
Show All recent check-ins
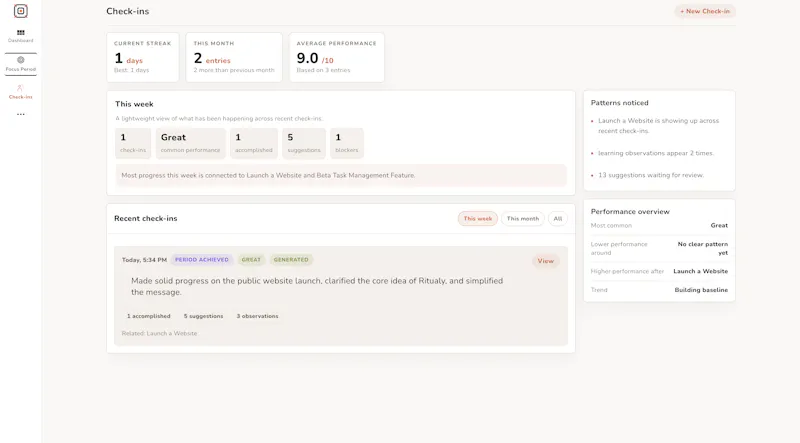pos(558,218)
